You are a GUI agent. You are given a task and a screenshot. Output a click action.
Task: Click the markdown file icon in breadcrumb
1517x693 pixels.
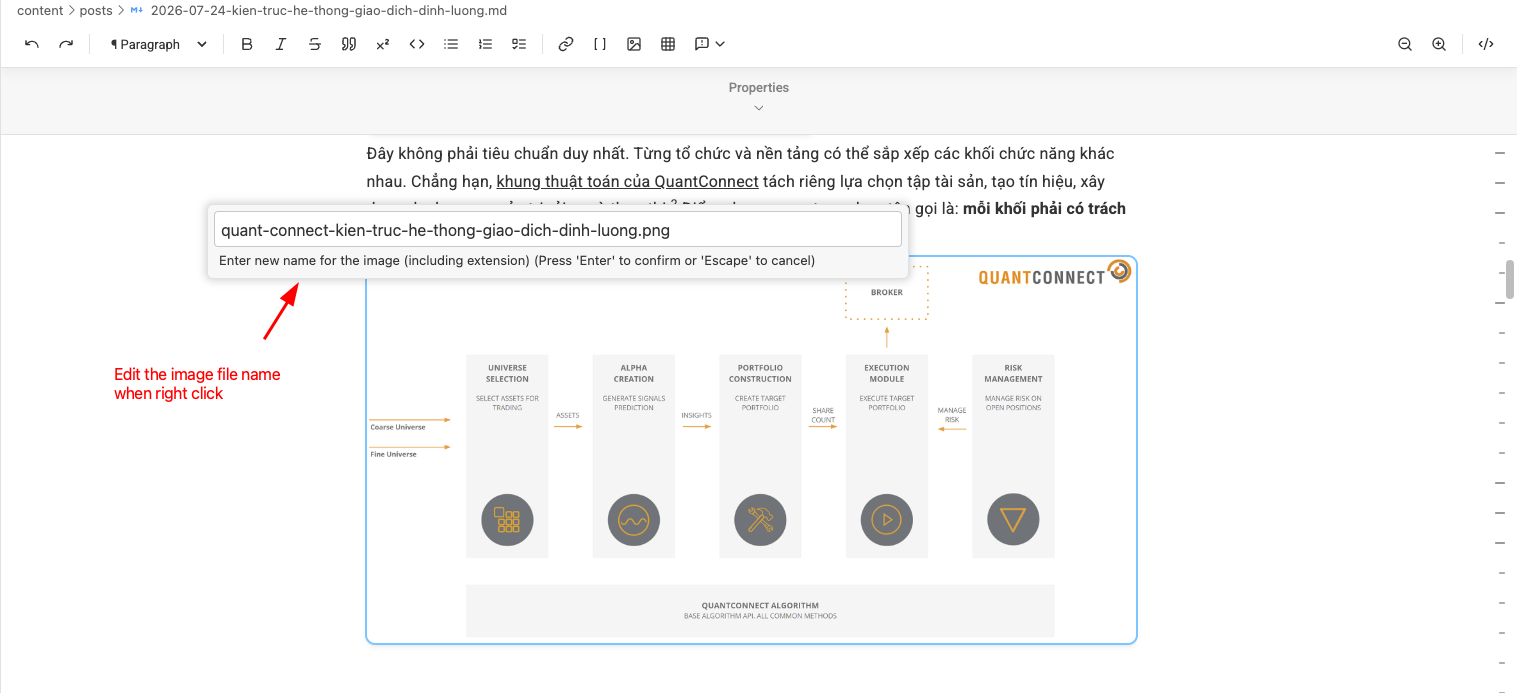pos(137,11)
